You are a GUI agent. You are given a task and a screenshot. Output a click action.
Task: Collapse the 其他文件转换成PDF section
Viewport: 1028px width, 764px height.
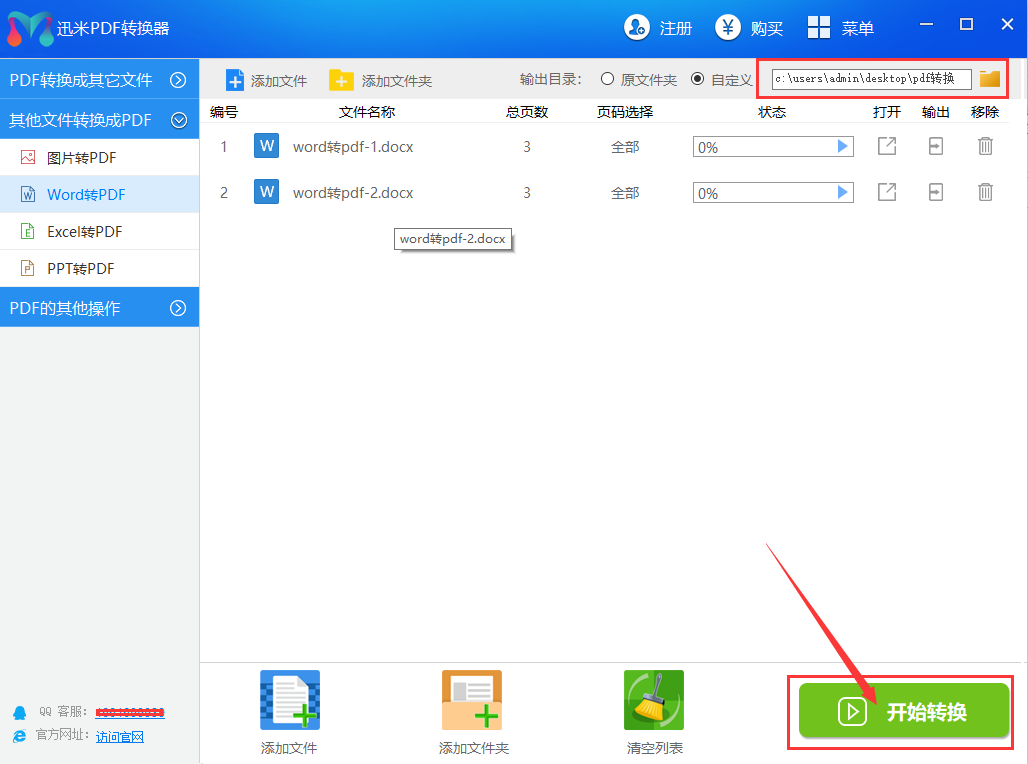pos(179,120)
